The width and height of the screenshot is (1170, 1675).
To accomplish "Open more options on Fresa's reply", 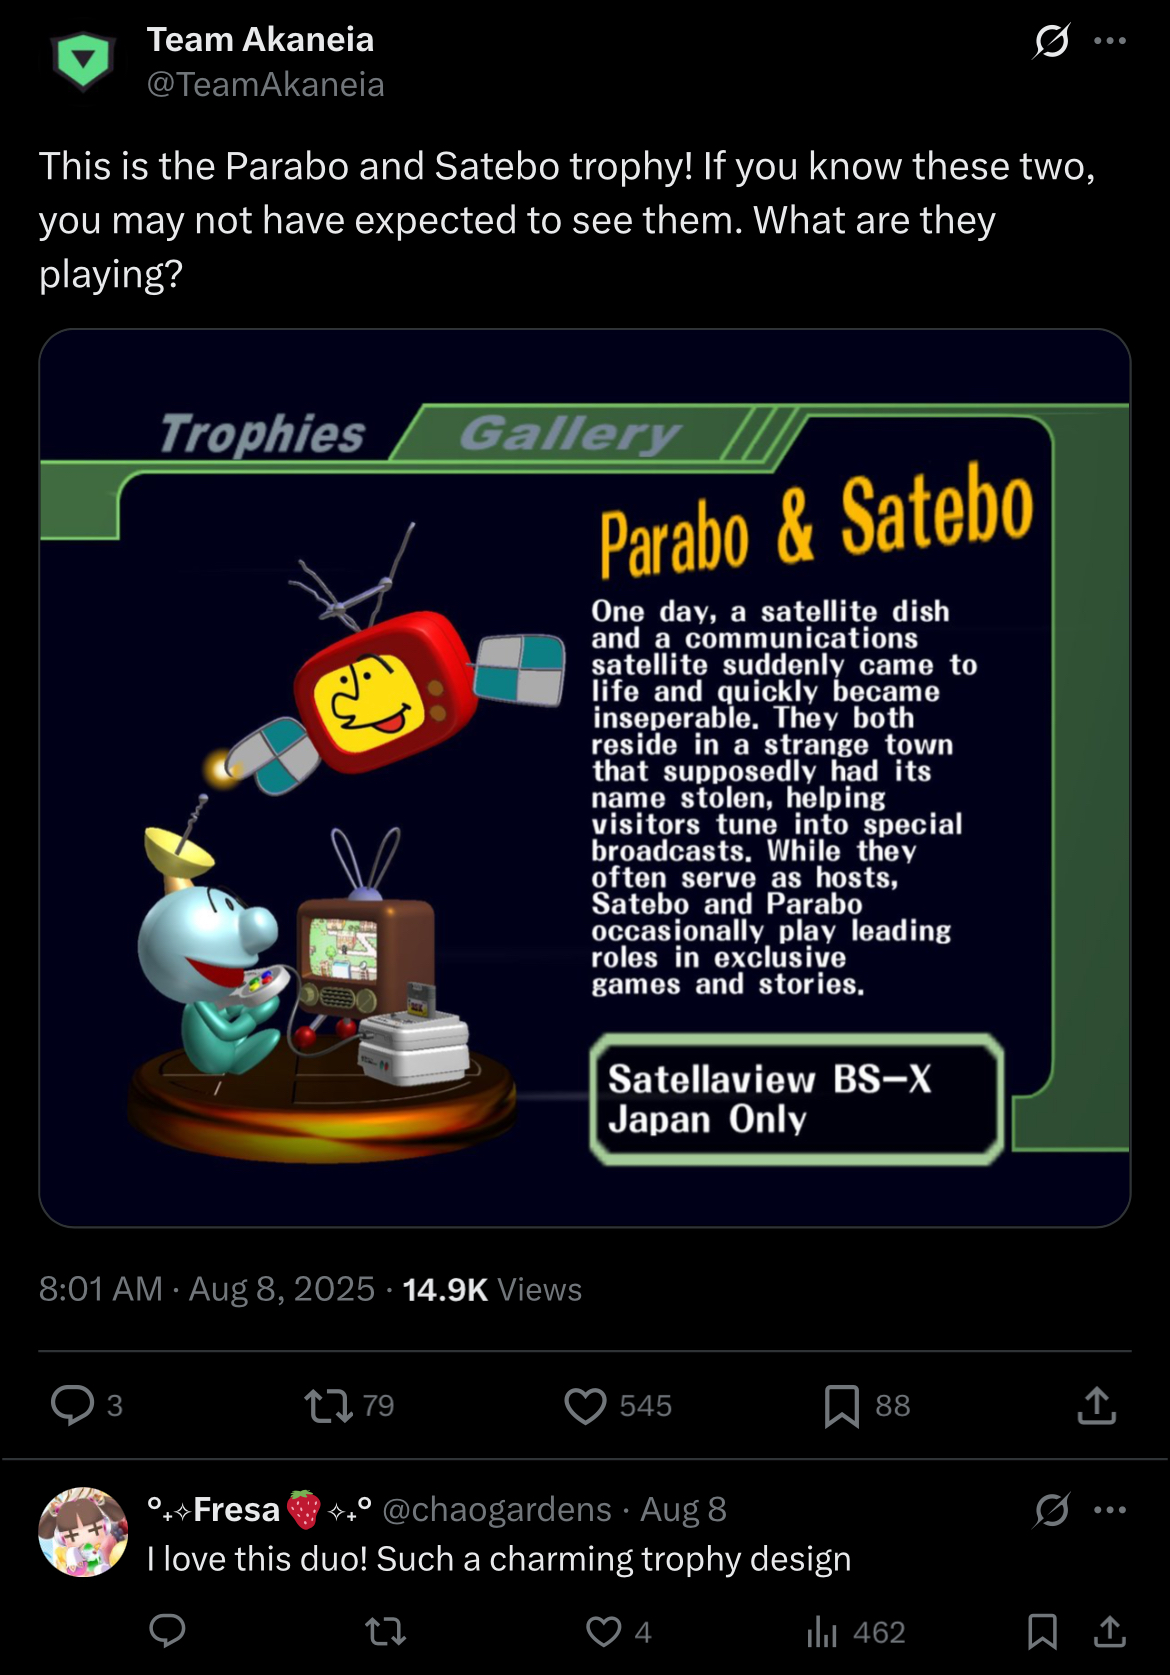I will 1110,1510.
